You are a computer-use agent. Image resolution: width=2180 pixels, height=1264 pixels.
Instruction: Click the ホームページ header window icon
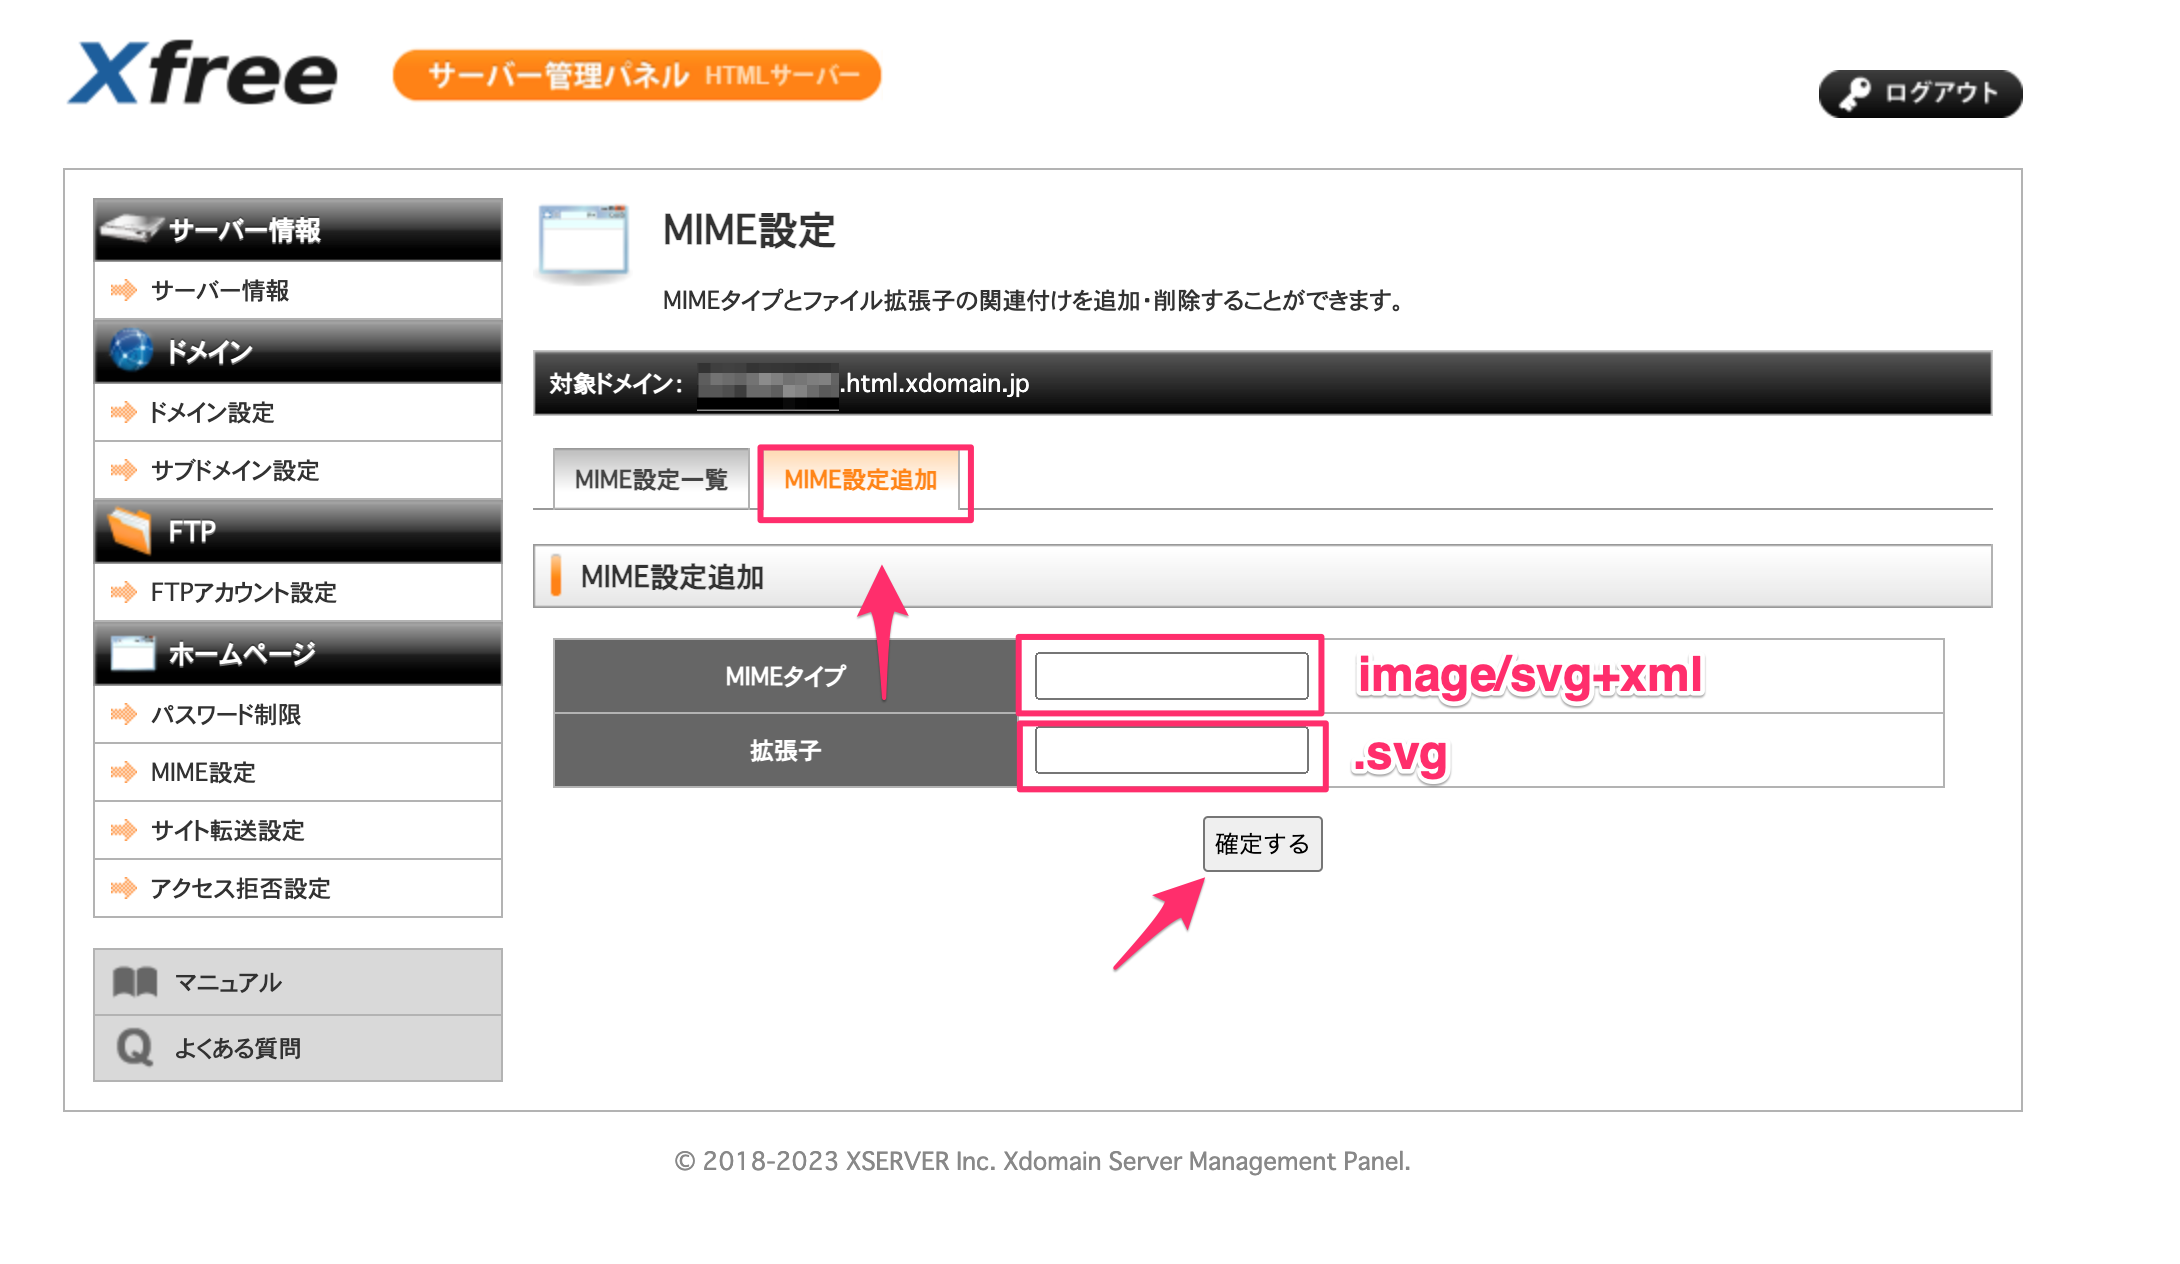133,653
